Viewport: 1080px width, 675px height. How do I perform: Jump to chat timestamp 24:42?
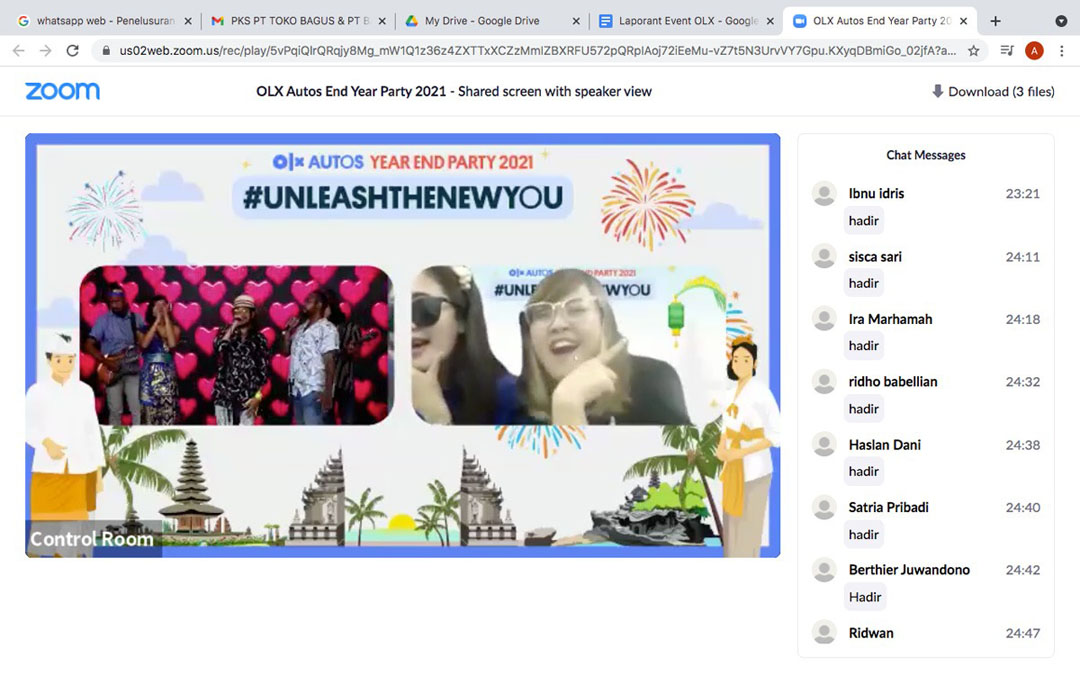[x=1022, y=570]
